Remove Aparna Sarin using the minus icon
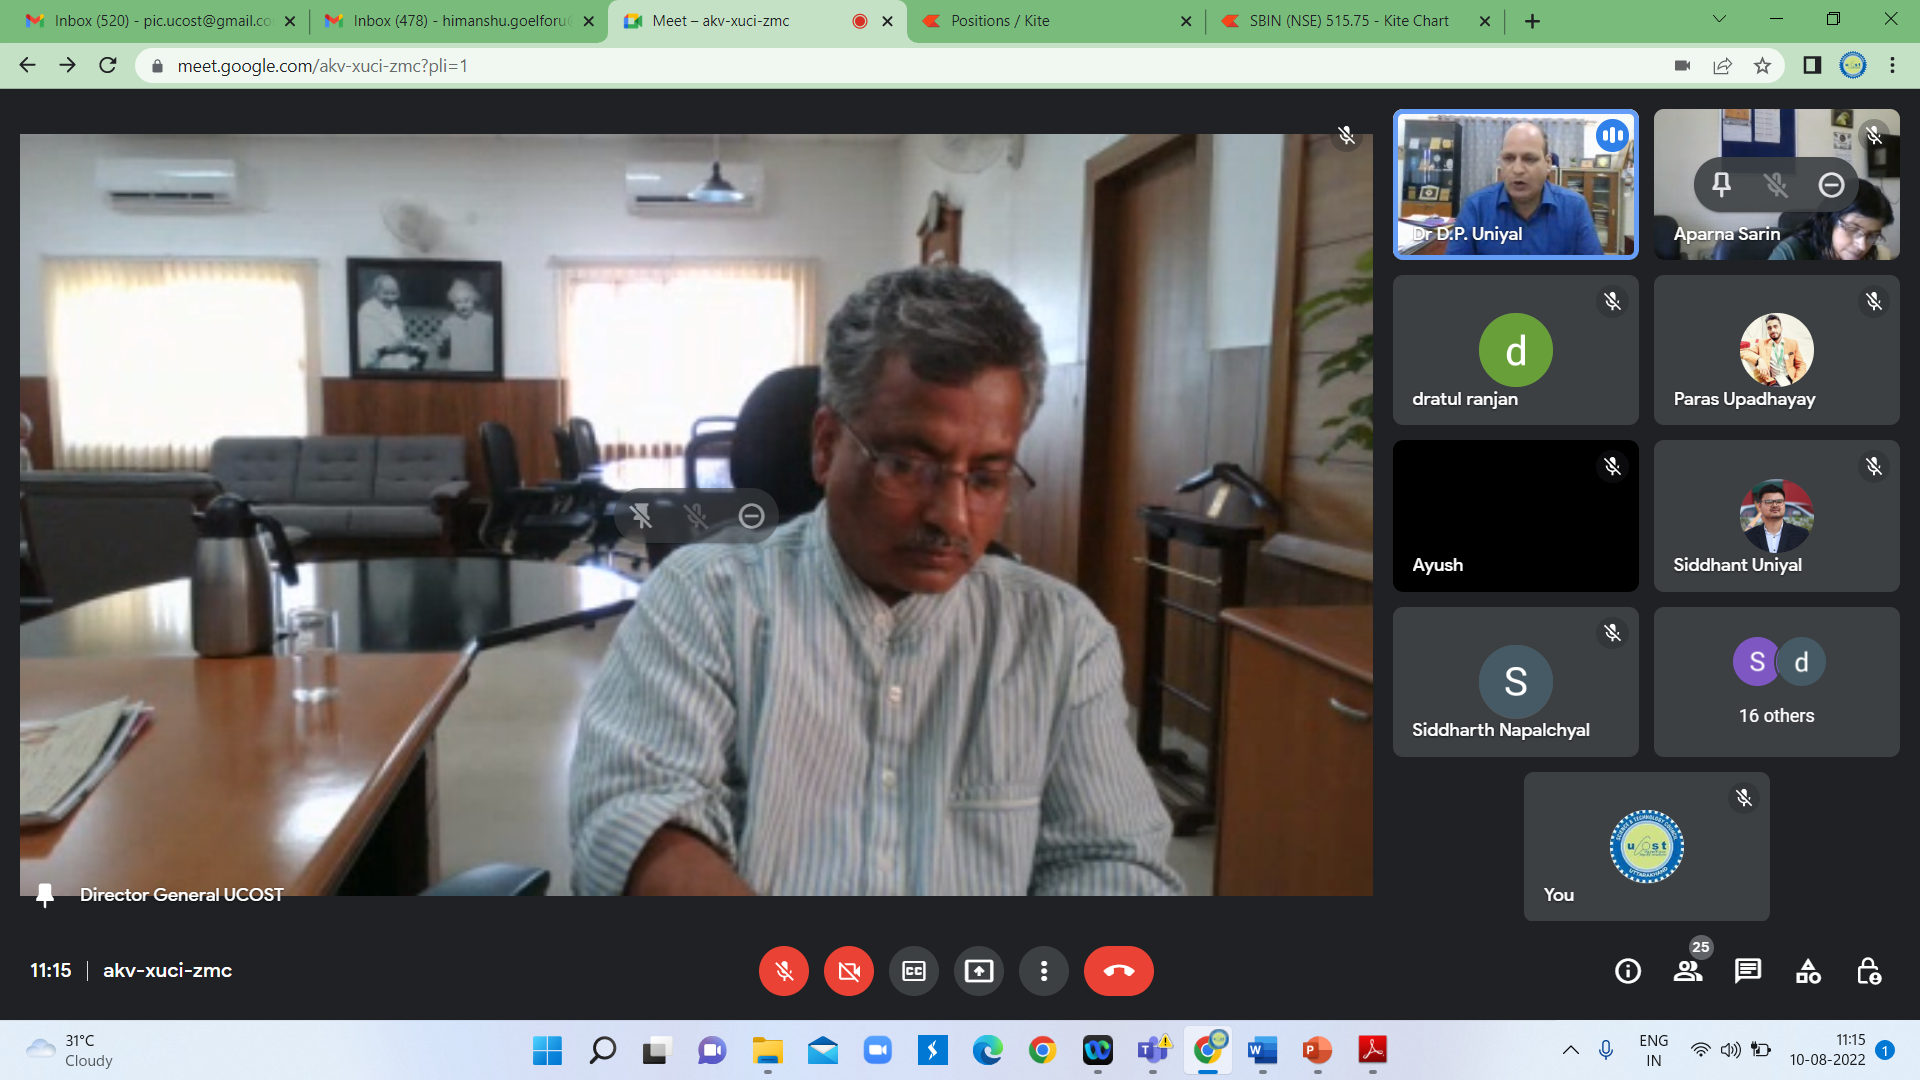The image size is (1920, 1080). tap(1831, 185)
